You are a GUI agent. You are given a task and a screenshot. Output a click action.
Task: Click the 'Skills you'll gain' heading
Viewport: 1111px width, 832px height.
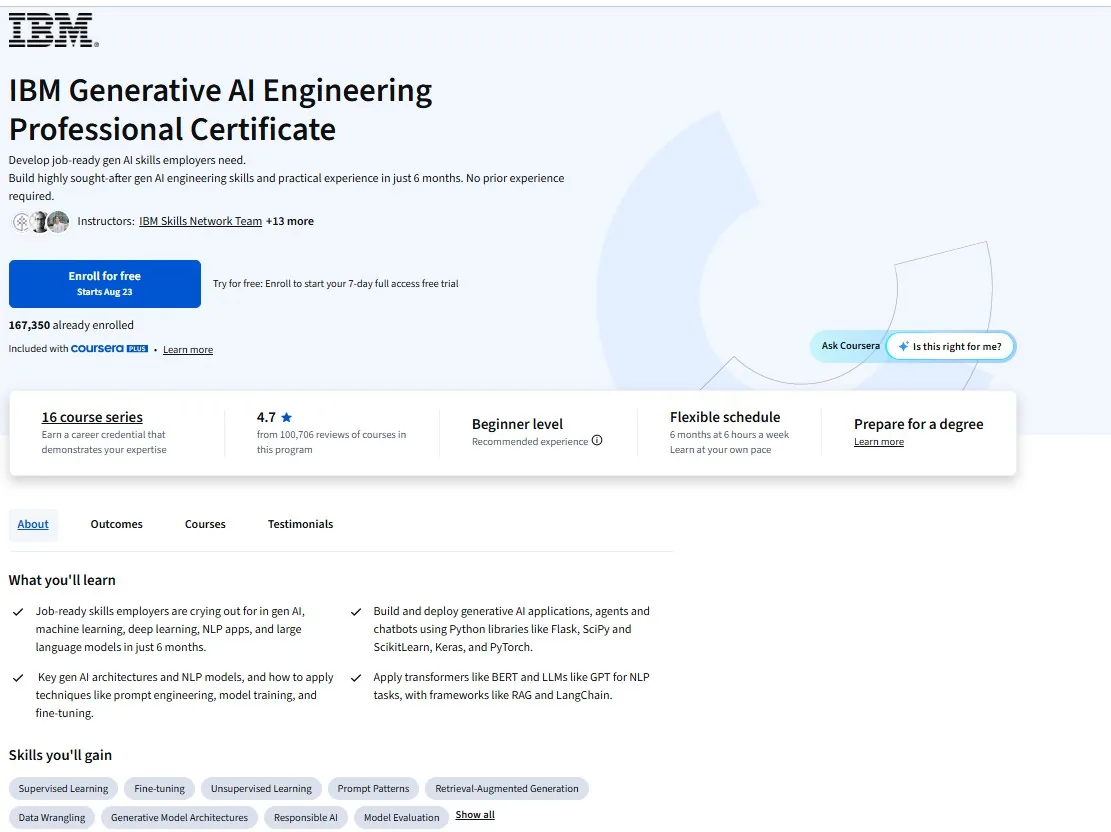[x=60, y=755]
